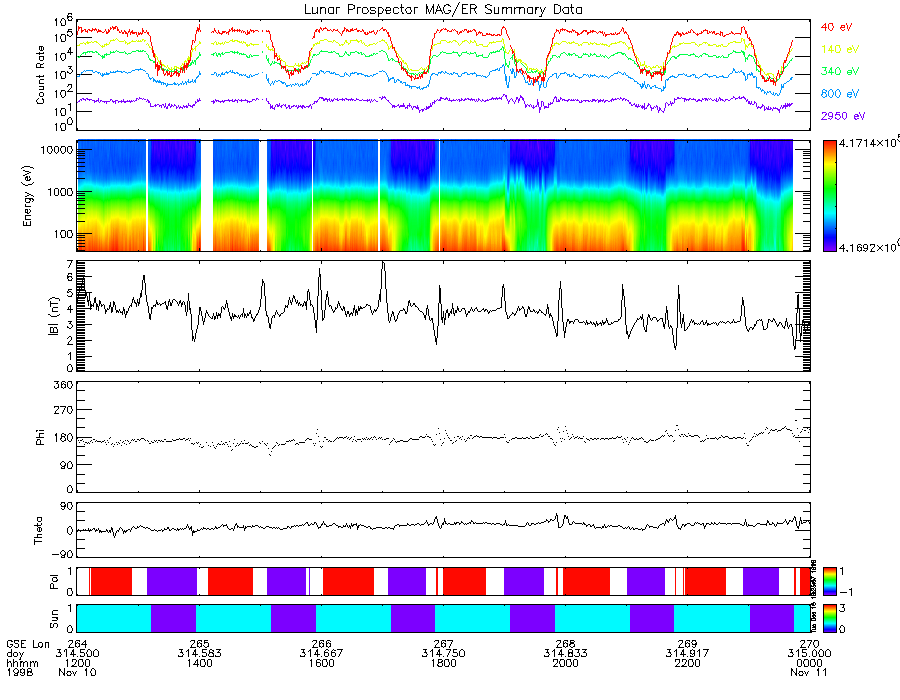
Task: Click the '1998' year label
Action: tap(20, 672)
